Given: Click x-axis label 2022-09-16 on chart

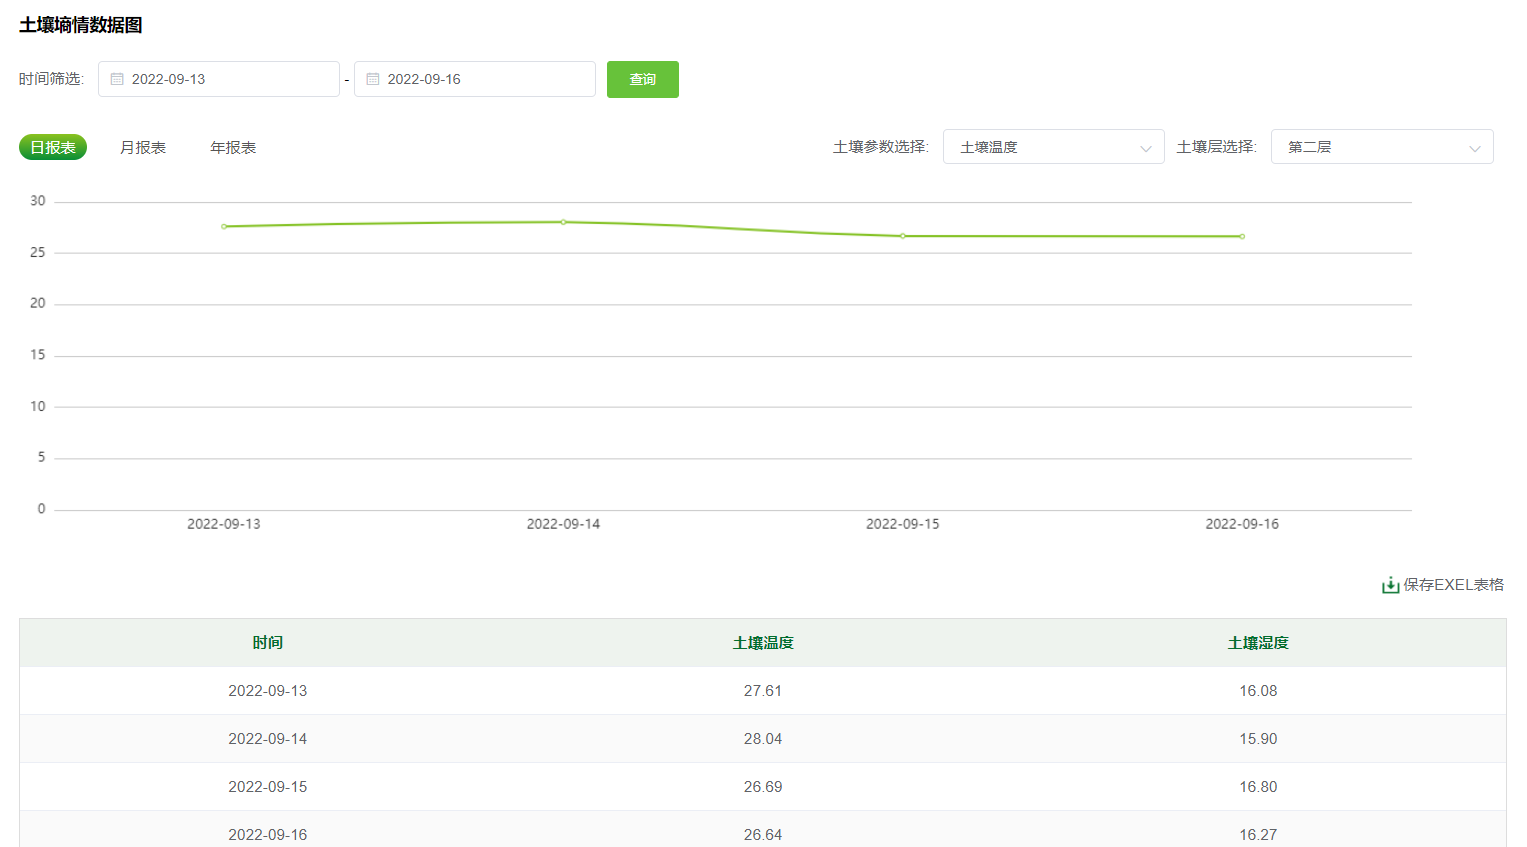Looking at the screenshot, I should coord(1242,524).
